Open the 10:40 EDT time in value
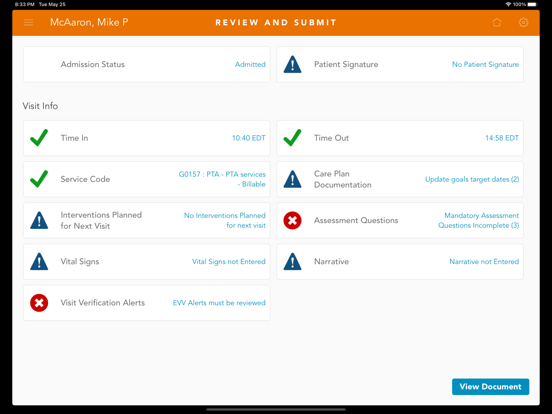 [x=249, y=138]
